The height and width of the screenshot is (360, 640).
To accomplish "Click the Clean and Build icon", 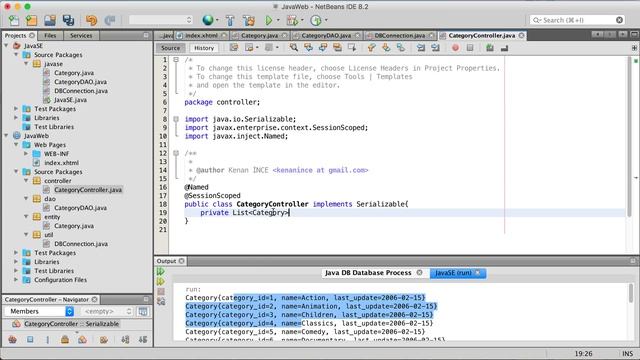I will tap(249, 20).
